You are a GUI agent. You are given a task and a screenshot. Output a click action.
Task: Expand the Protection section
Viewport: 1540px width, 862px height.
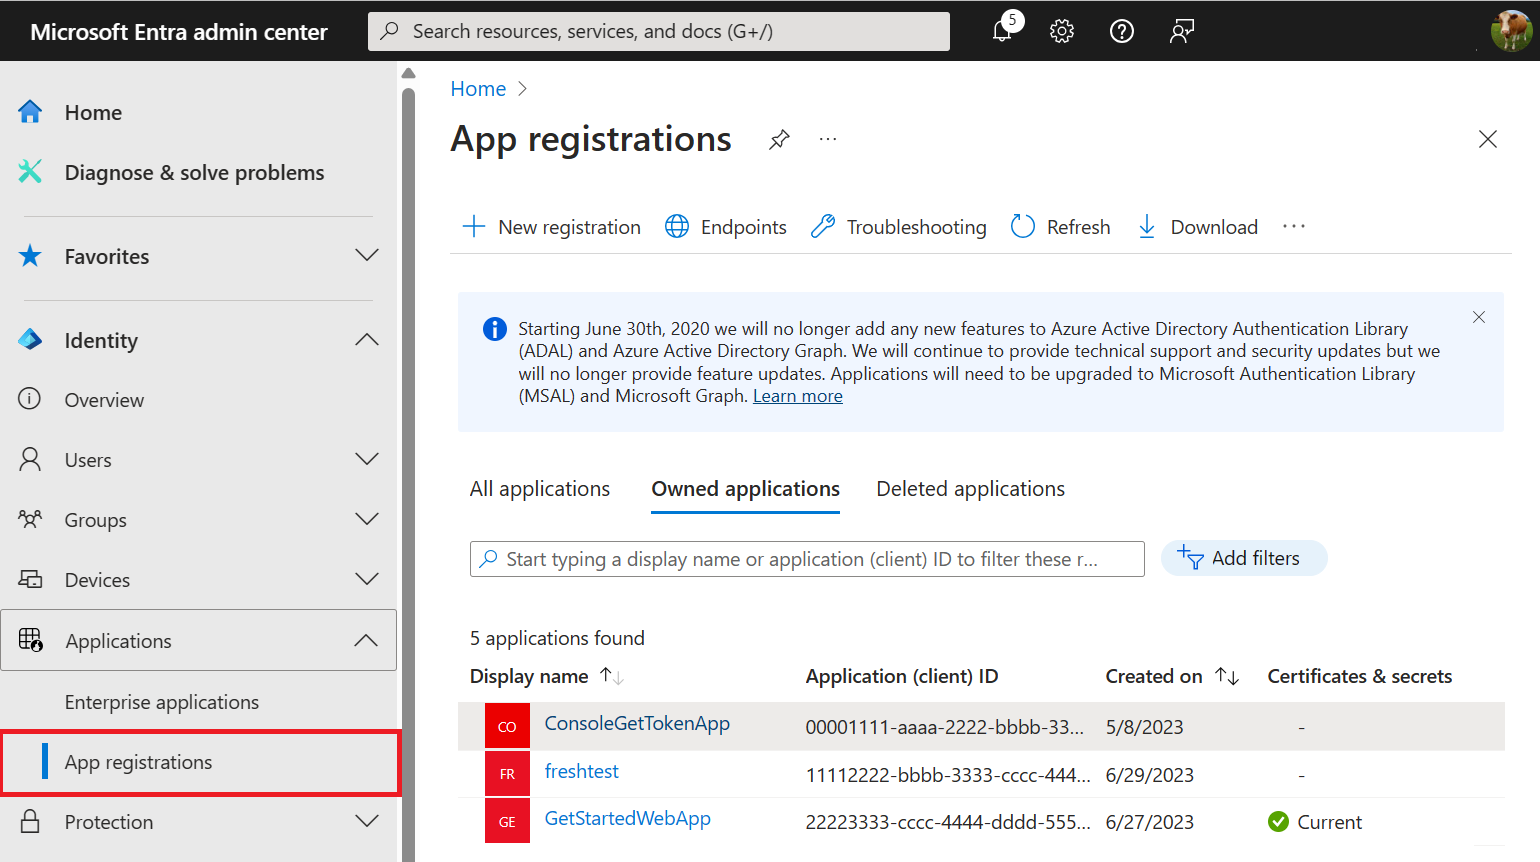(x=367, y=822)
